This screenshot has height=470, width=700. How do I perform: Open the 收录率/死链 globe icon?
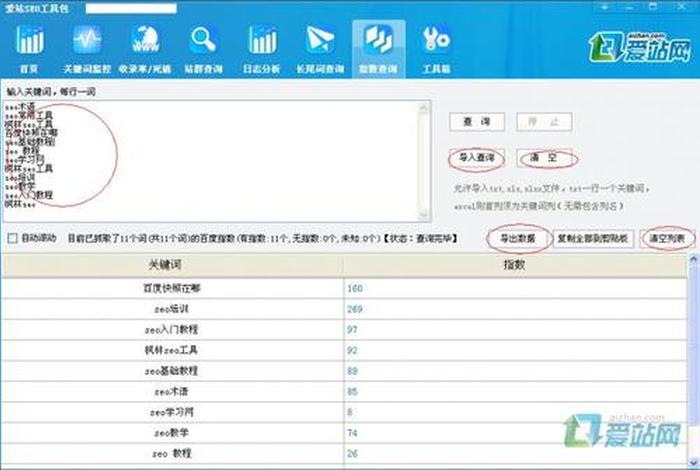[145, 49]
